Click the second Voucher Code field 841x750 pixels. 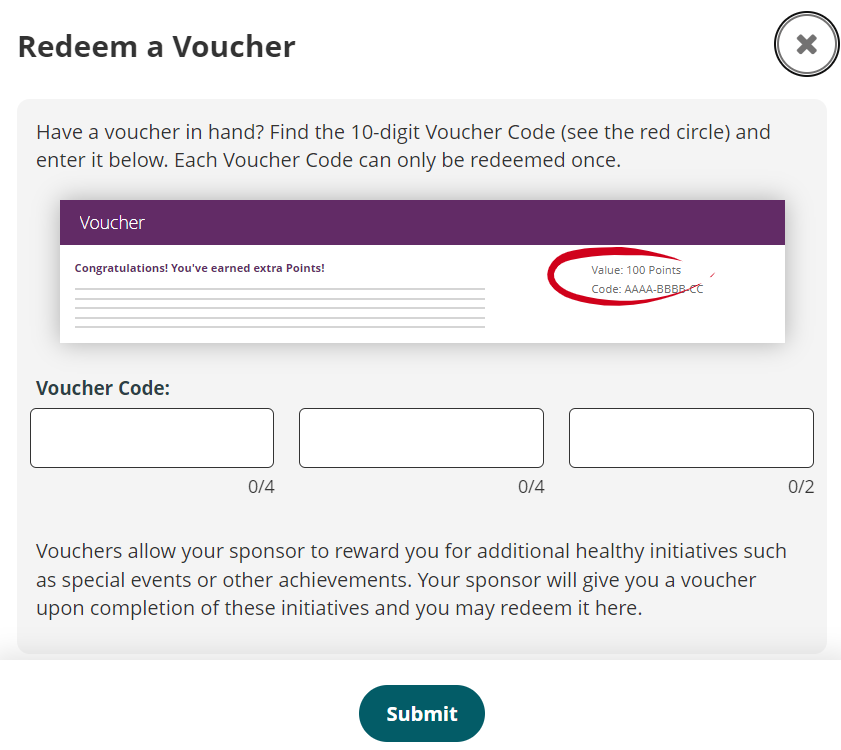(420, 437)
